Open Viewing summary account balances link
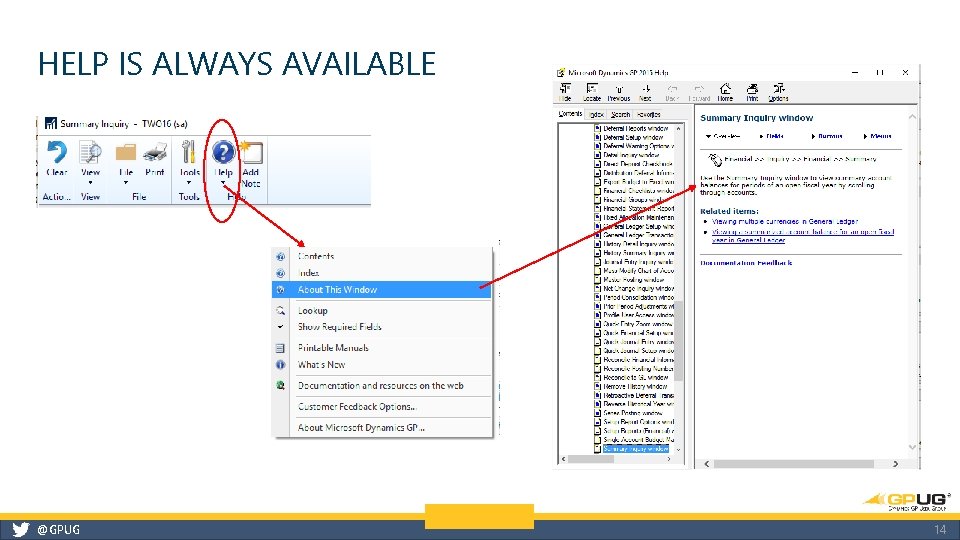 pyautogui.click(x=803, y=236)
